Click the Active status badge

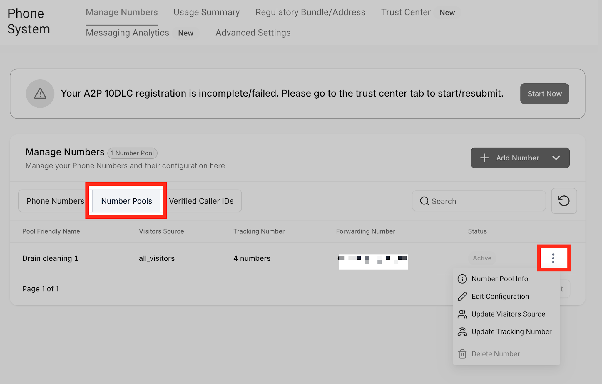pos(482,258)
